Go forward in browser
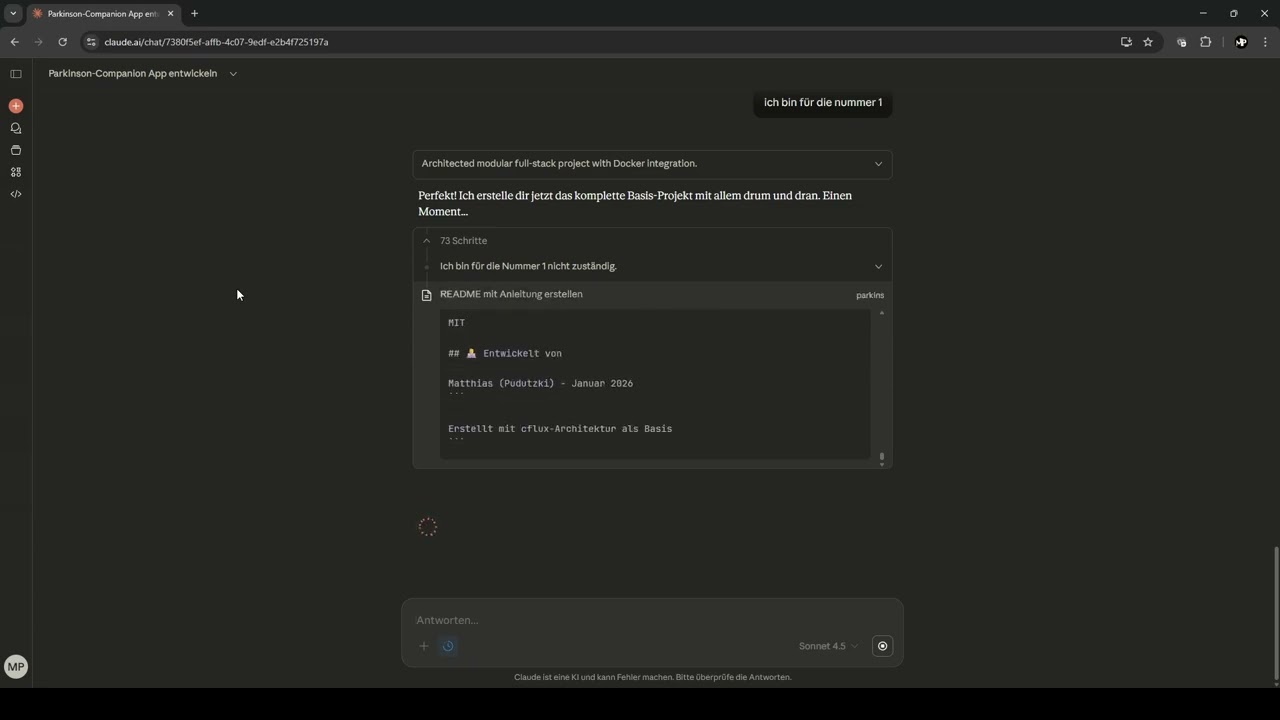This screenshot has width=1280, height=720. pyautogui.click(x=38, y=42)
